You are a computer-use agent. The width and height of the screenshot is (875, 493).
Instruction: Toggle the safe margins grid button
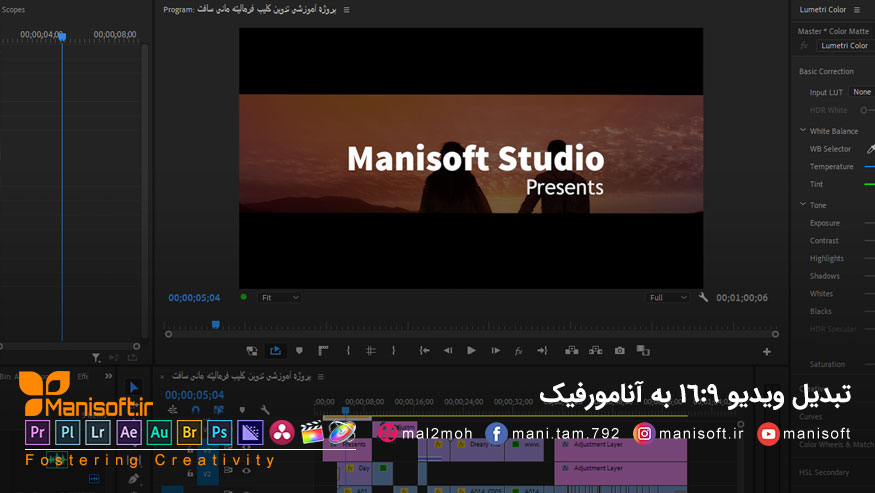[x=371, y=351]
